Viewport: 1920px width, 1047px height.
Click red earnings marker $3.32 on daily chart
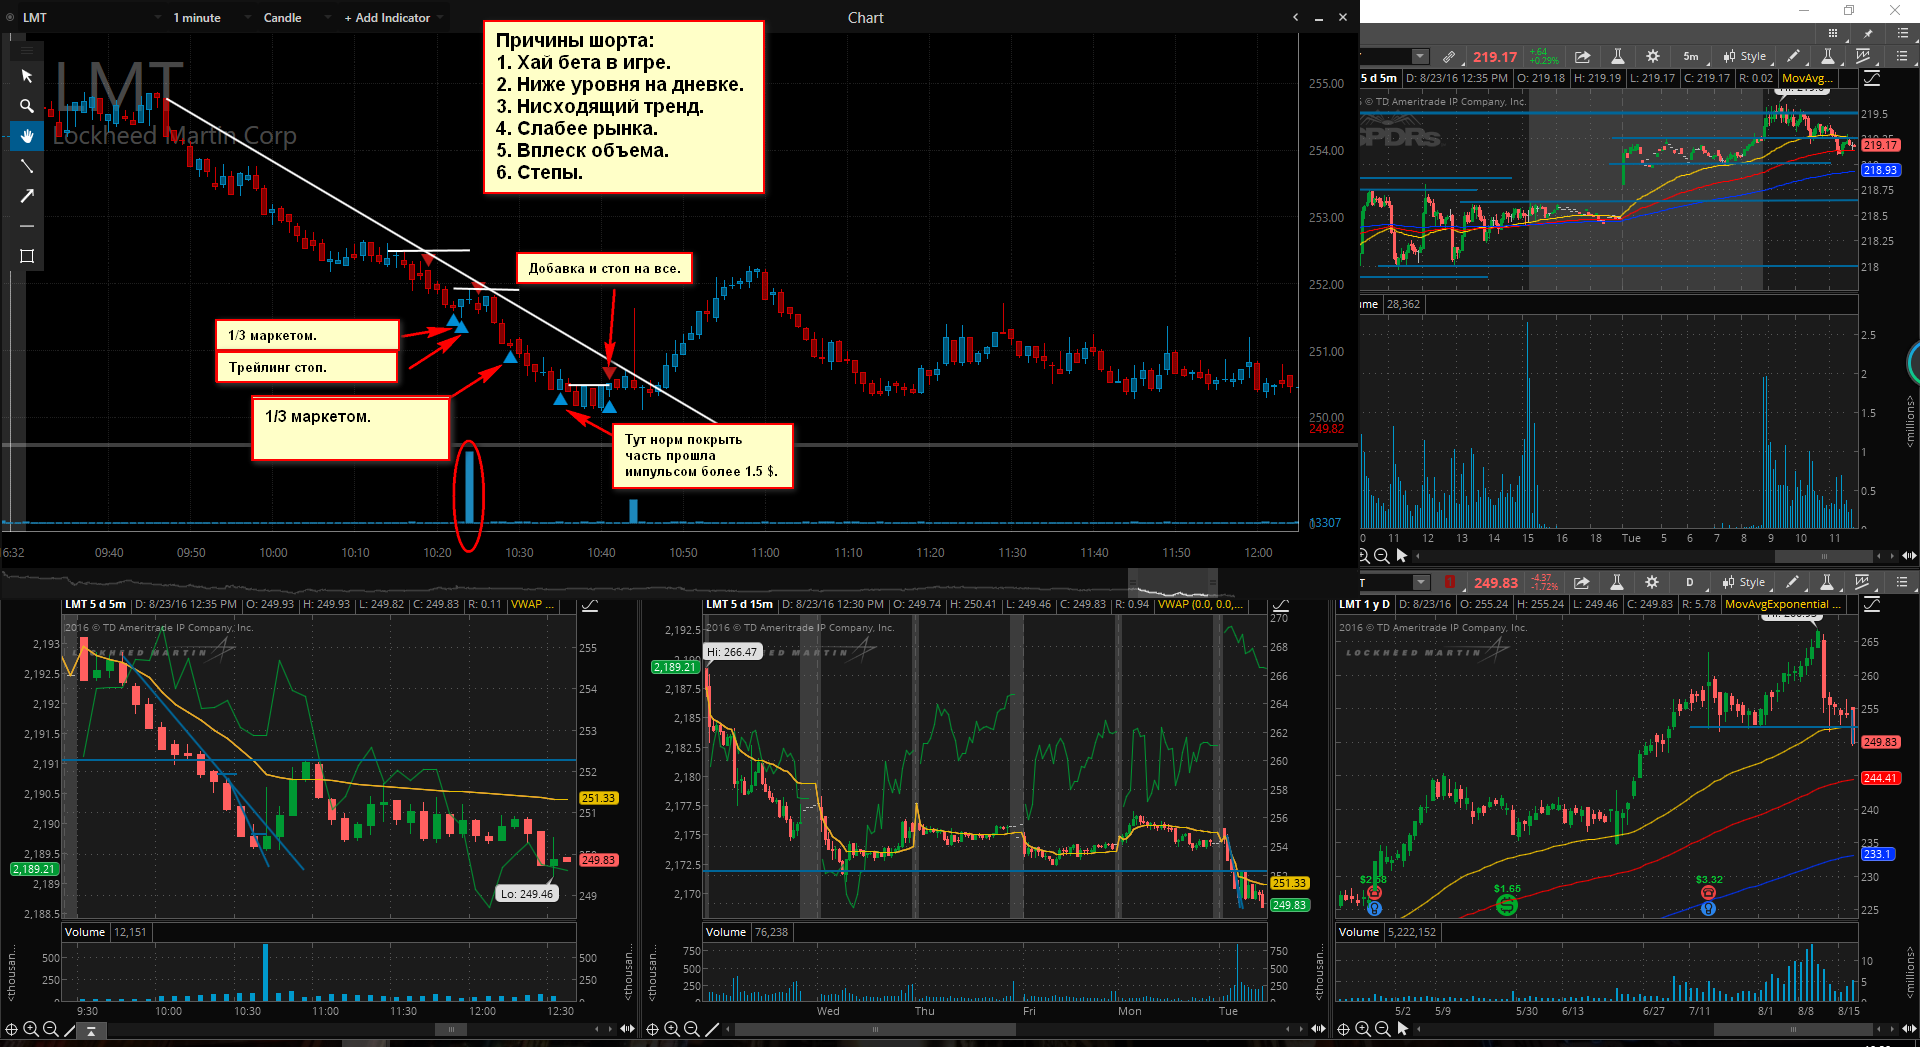click(x=1708, y=892)
